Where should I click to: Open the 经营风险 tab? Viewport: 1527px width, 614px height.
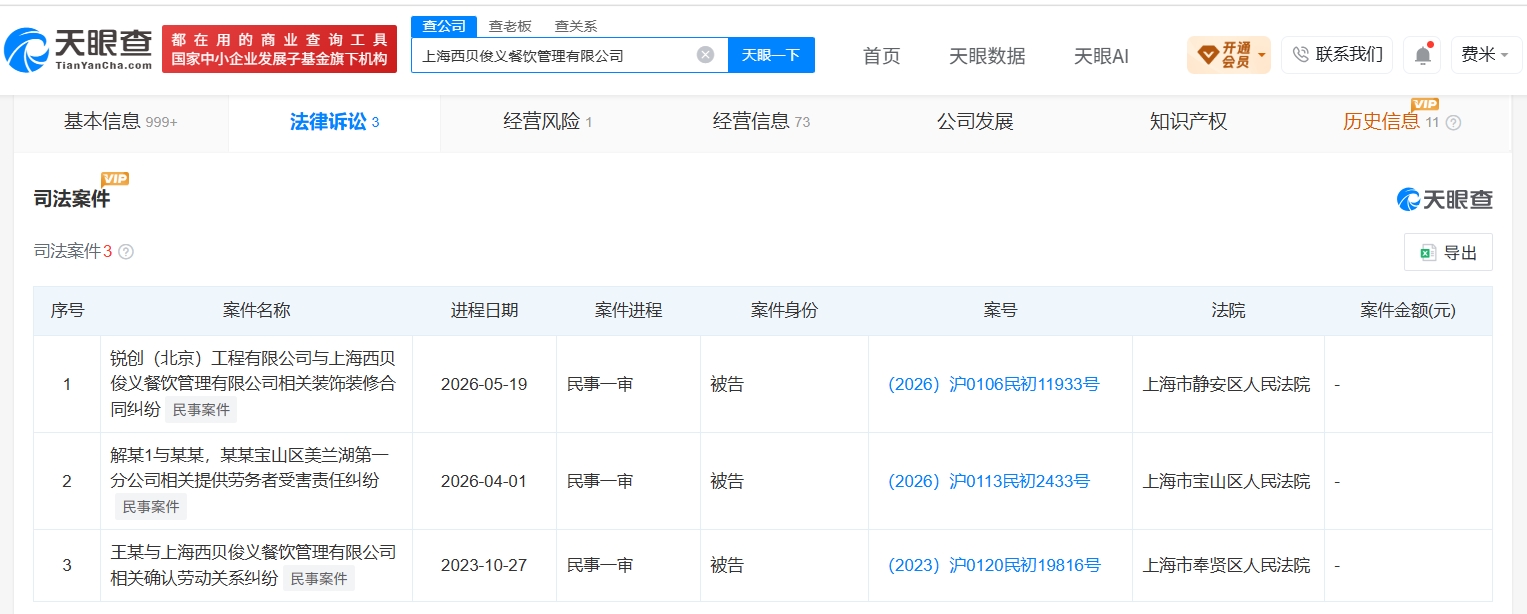[x=548, y=122]
